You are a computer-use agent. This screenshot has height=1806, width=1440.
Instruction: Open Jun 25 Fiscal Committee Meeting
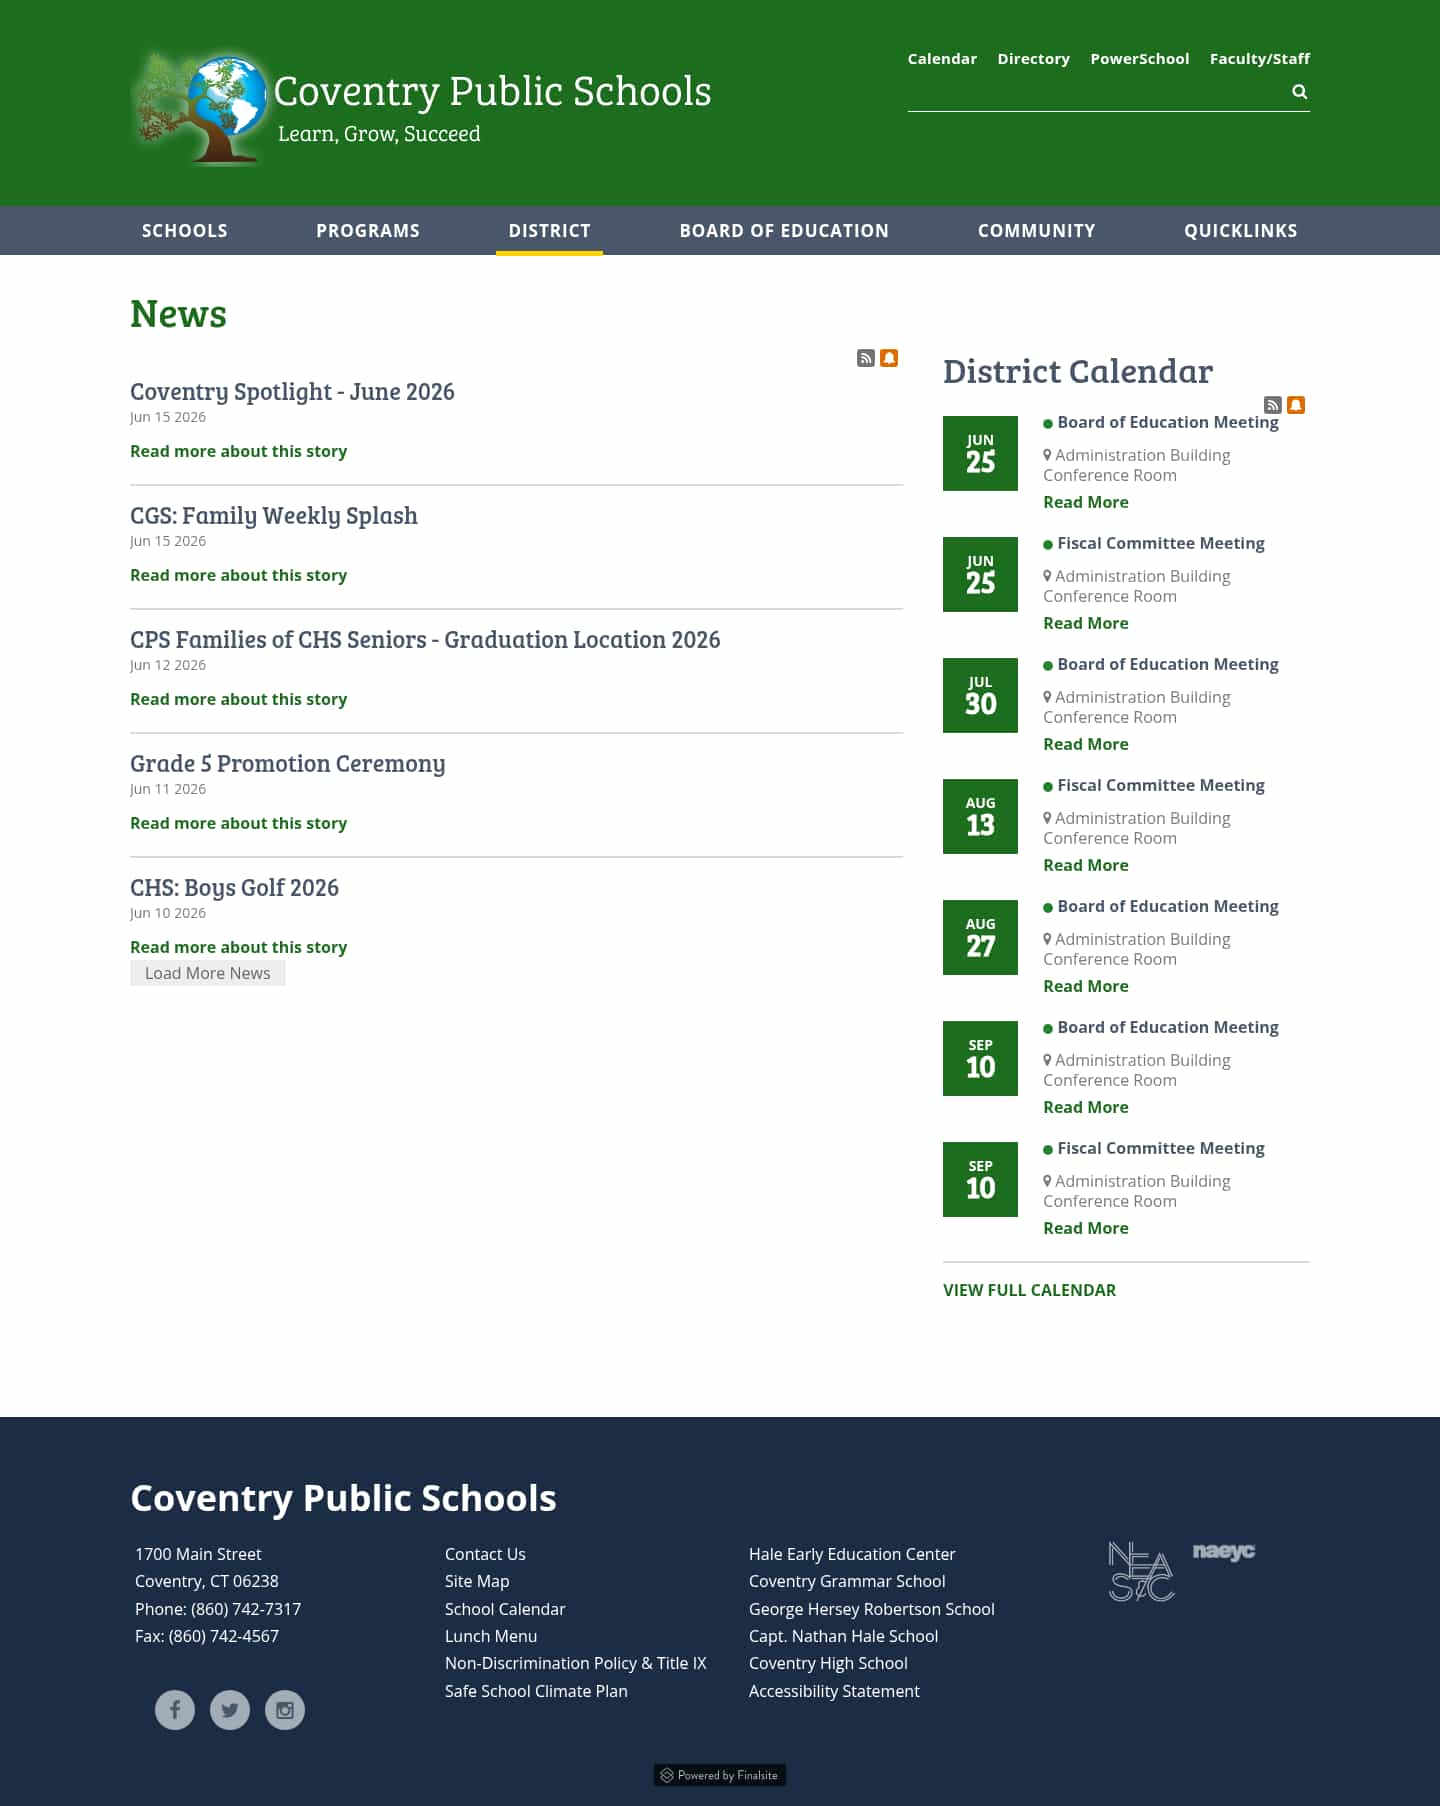pyautogui.click(x=1160, y=544)
